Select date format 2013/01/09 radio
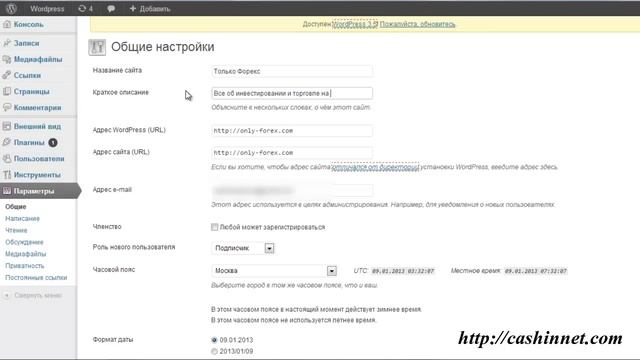 tap(214, 351)
